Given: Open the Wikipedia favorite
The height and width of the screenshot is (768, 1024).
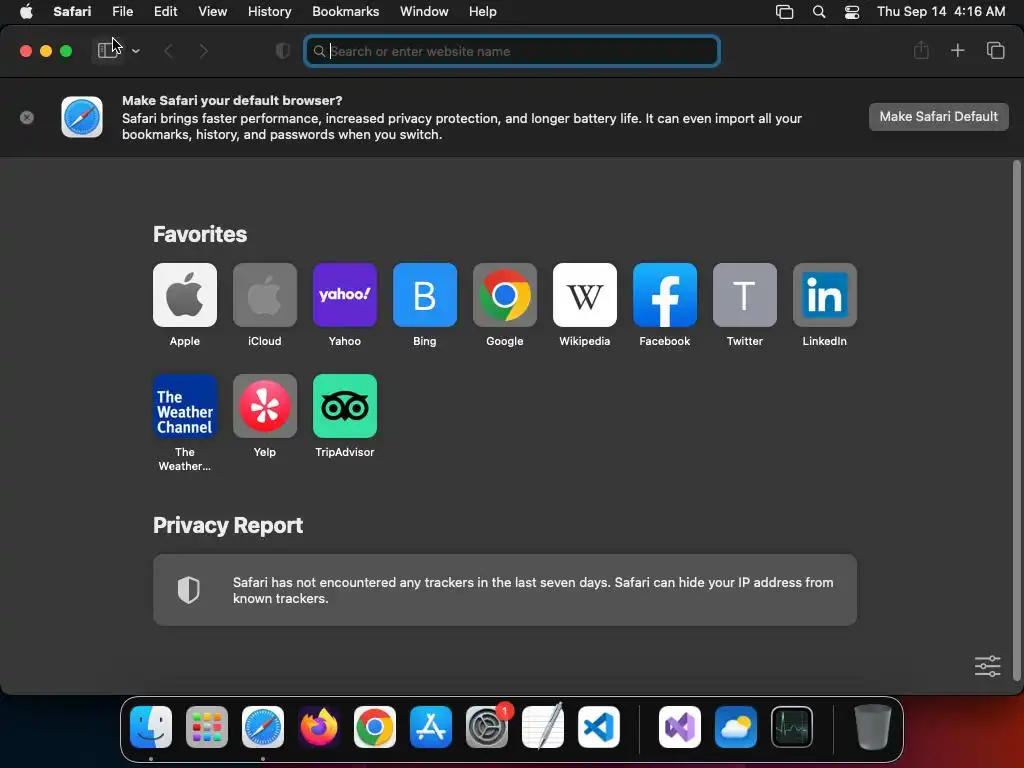Looking at the screenshot, I should 584,295.
